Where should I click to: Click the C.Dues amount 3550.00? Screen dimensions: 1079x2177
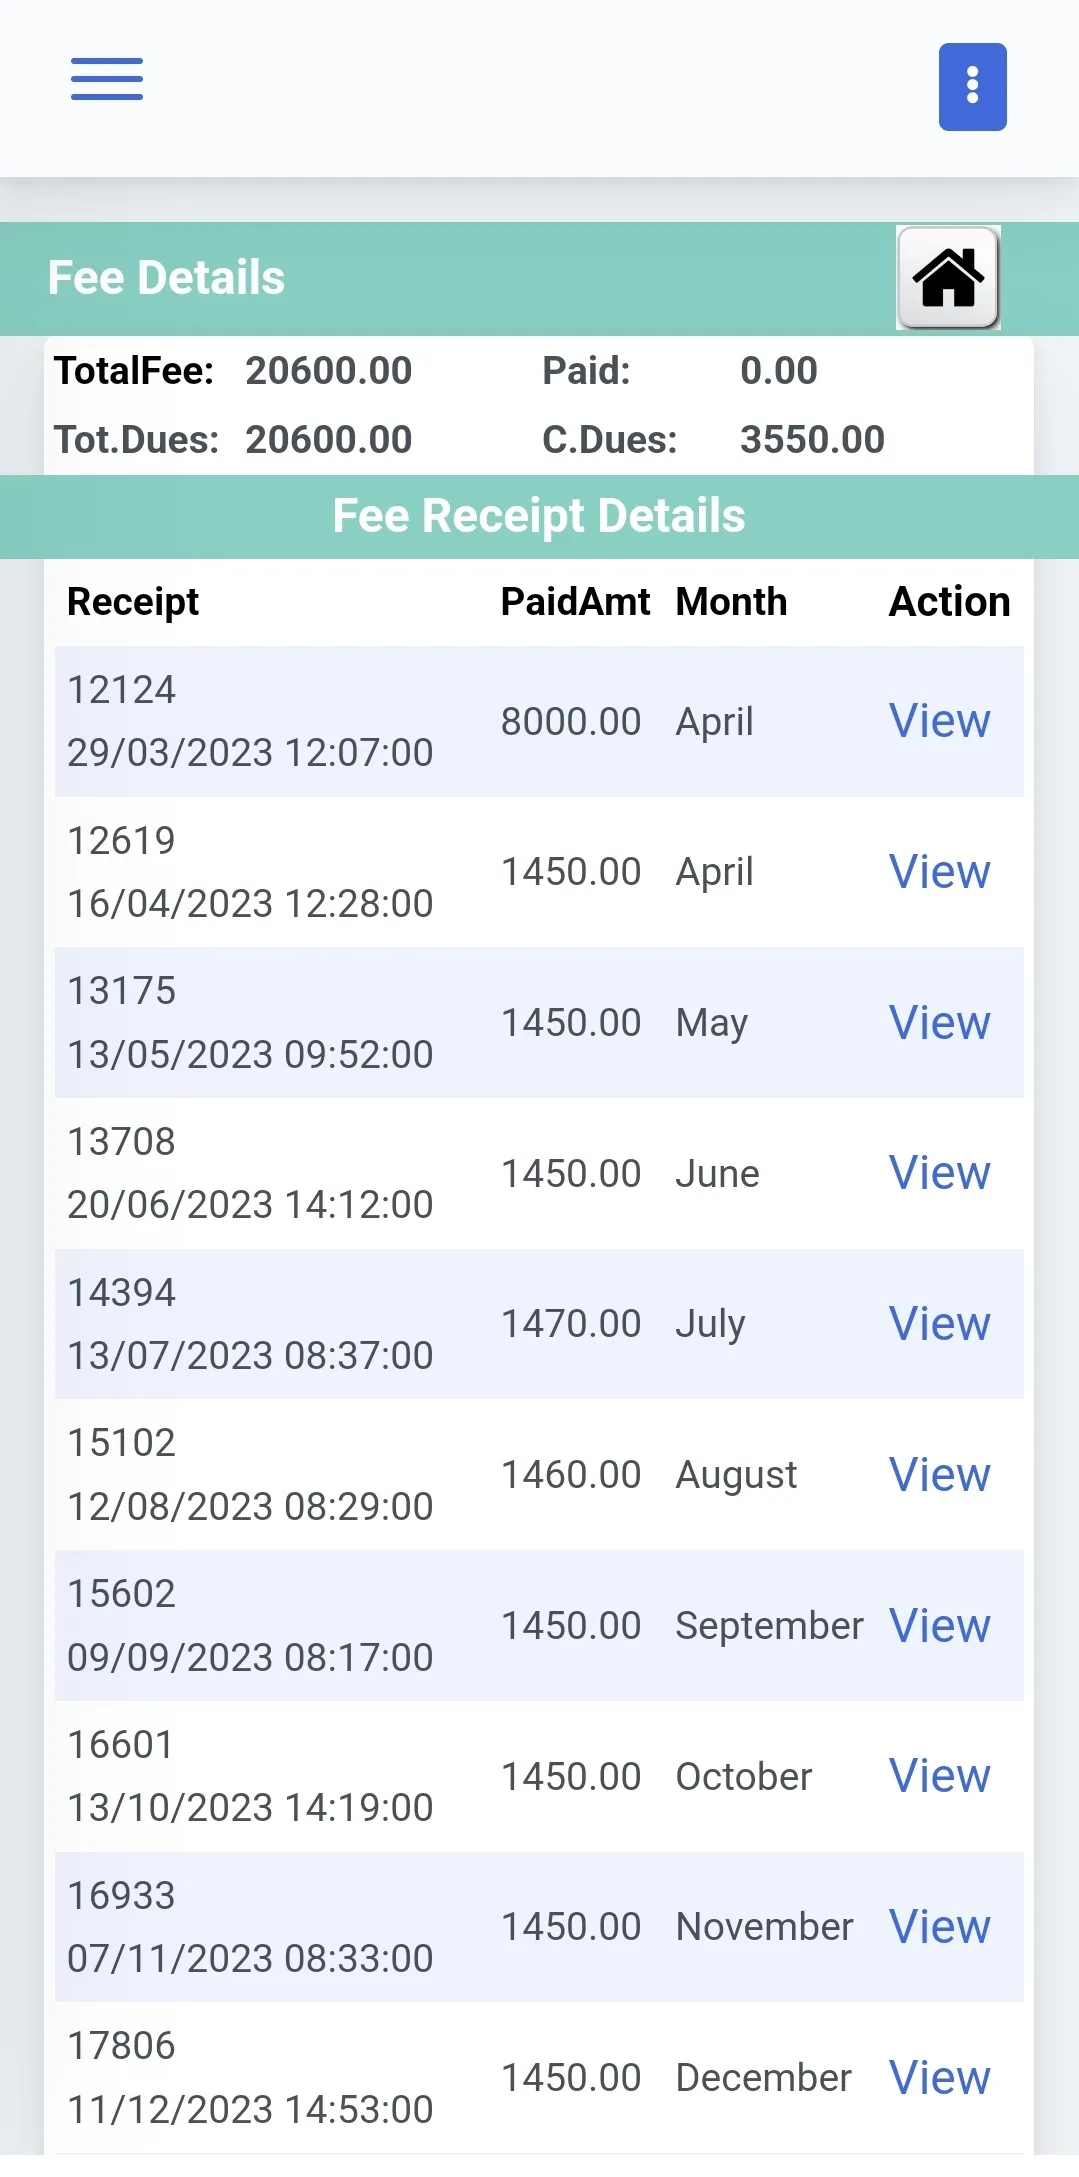(x=812, y=440)
